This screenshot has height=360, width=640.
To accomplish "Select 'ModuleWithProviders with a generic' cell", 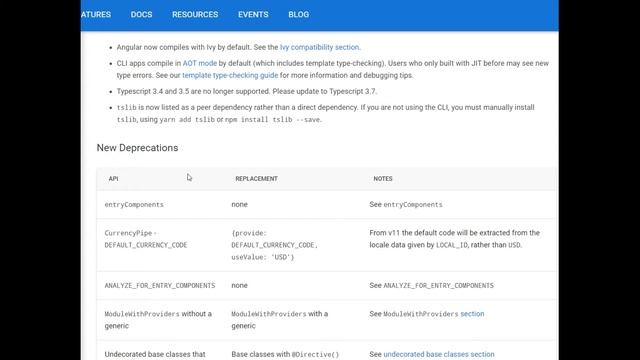I will (280, 320).
